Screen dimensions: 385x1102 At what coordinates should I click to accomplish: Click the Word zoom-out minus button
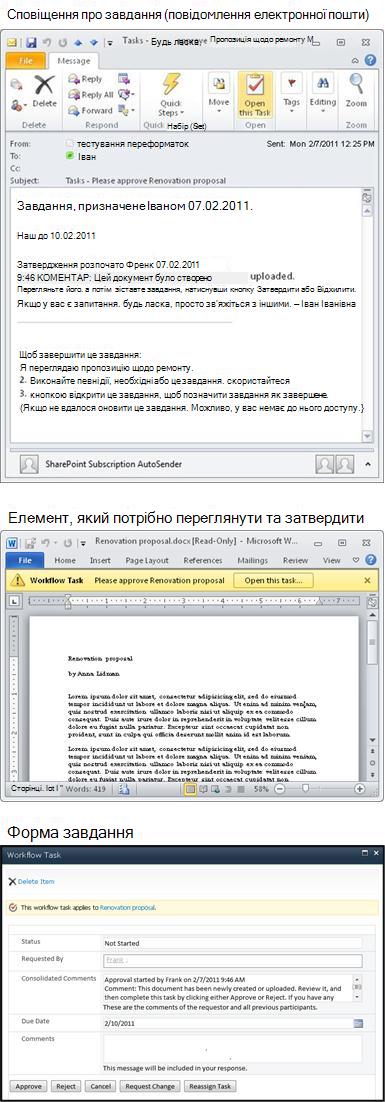(279, 789)
